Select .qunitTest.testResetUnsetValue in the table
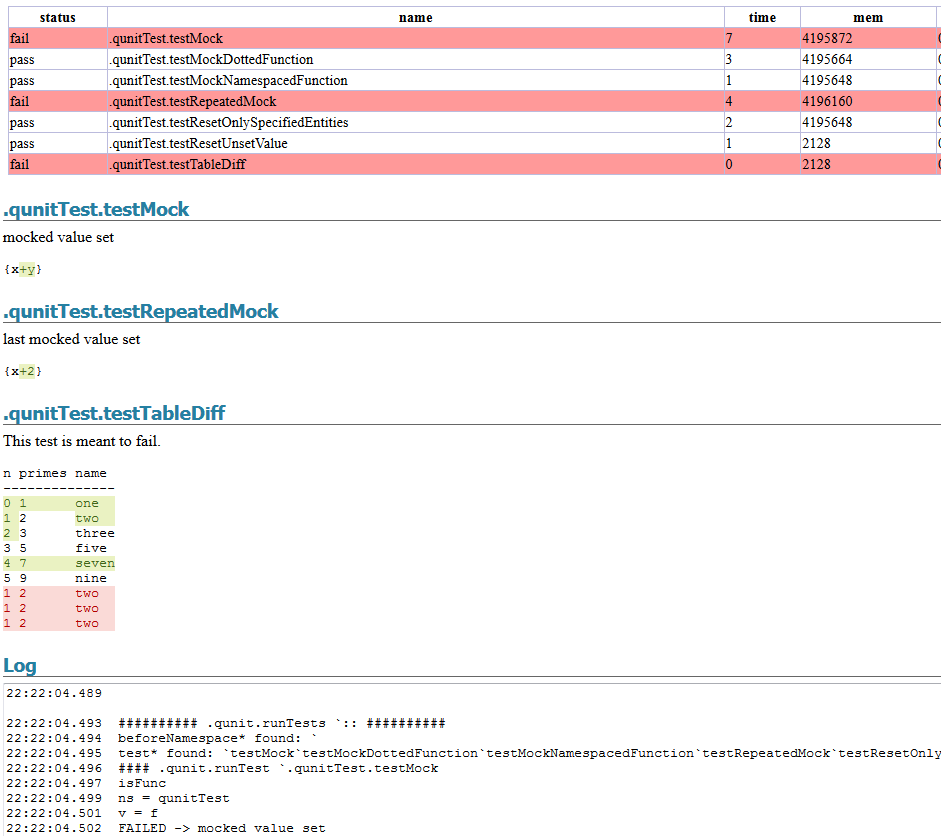 point(198,143)
